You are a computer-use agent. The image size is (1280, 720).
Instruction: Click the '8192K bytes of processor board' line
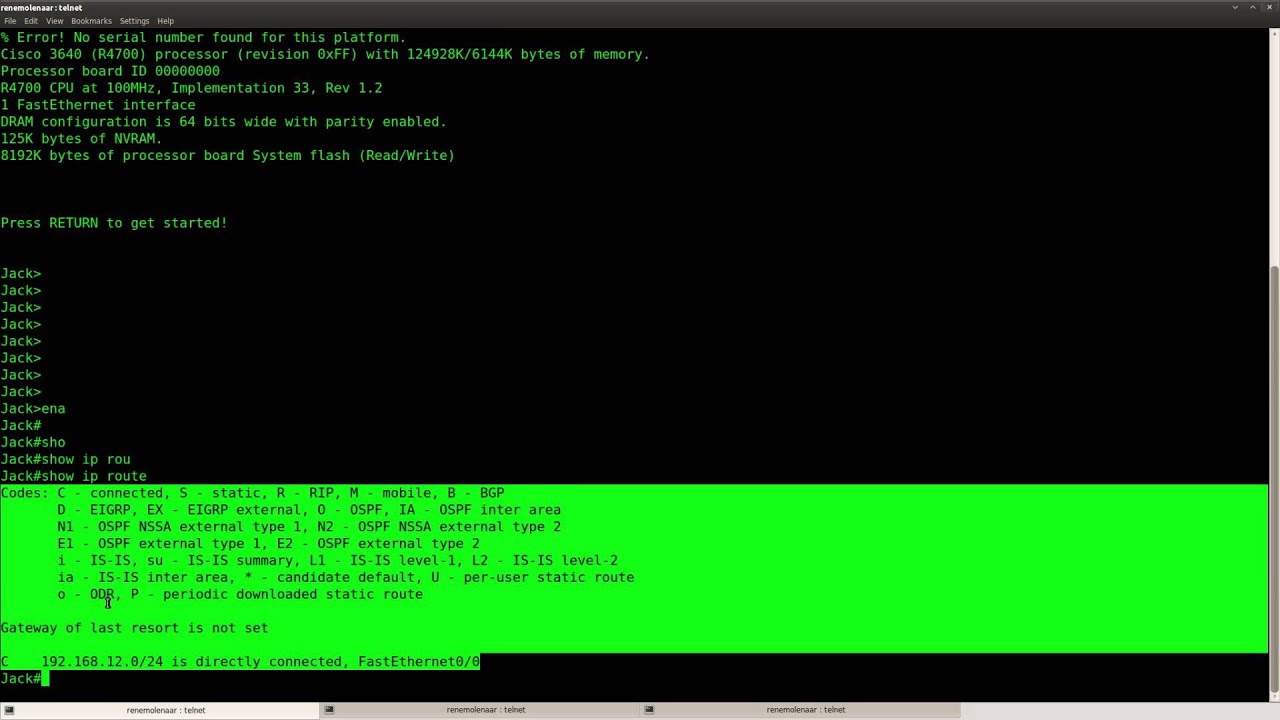(x=228, y=156)
